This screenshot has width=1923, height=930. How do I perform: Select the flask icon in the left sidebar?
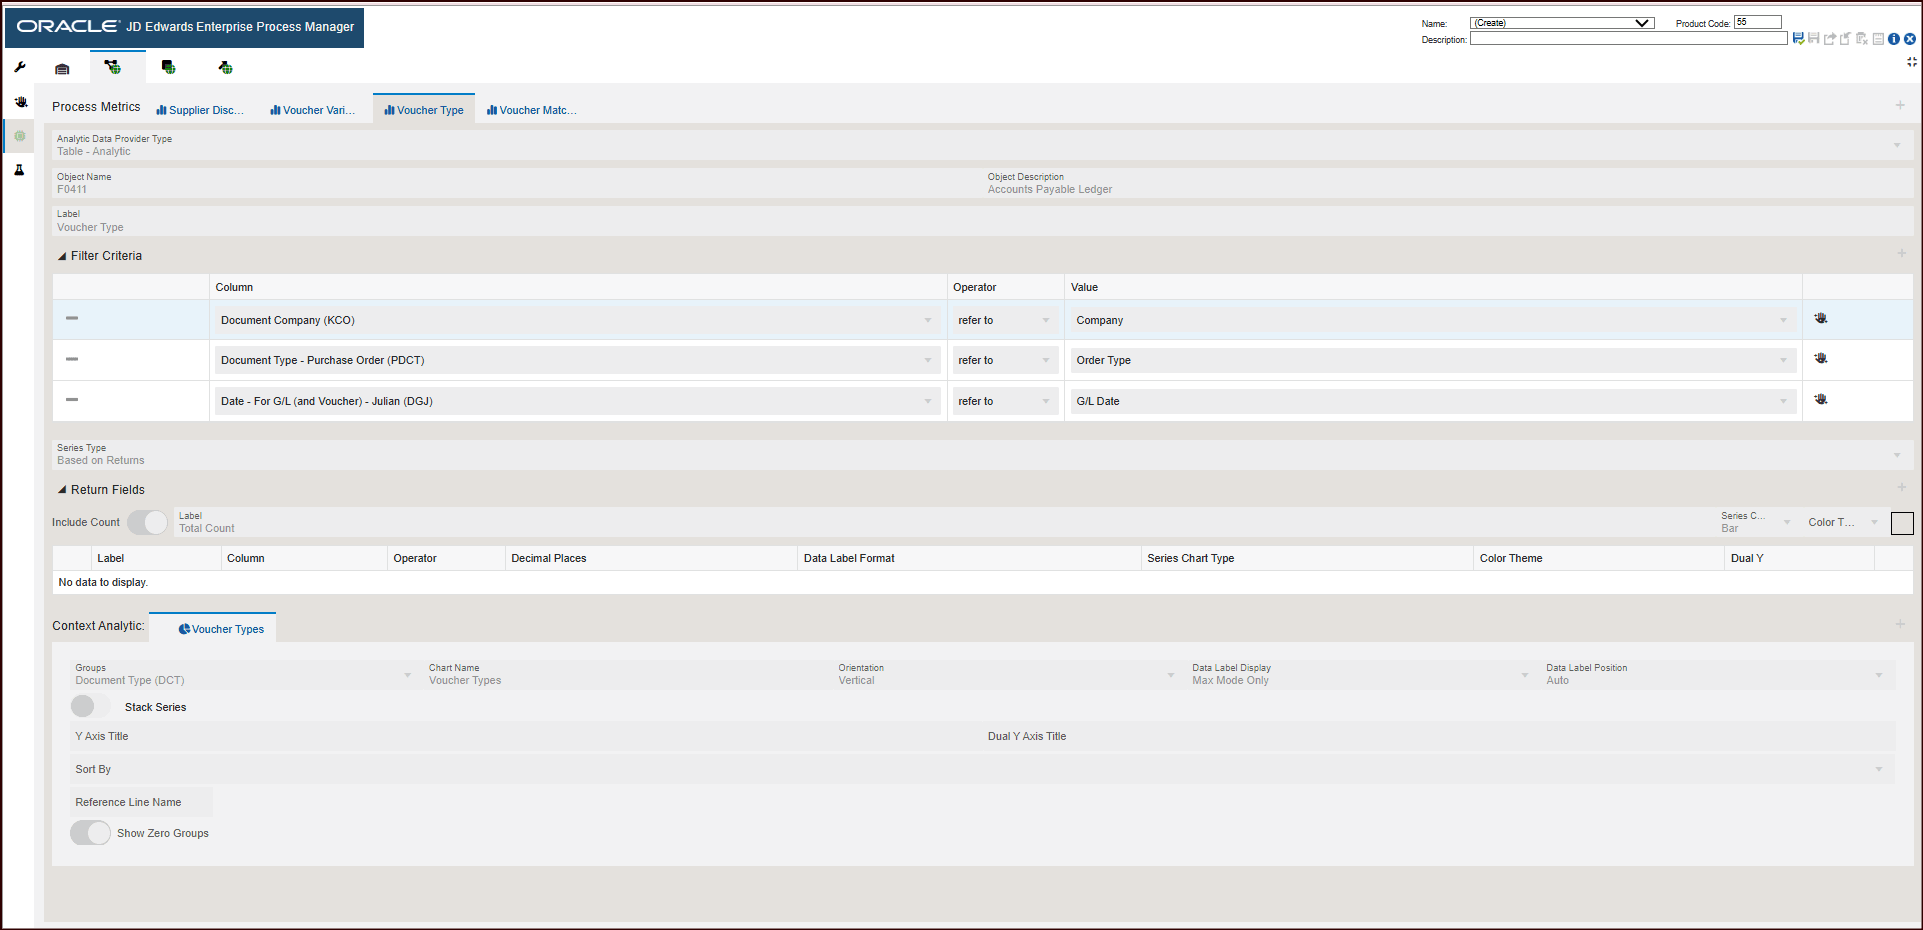click(19, 170)
